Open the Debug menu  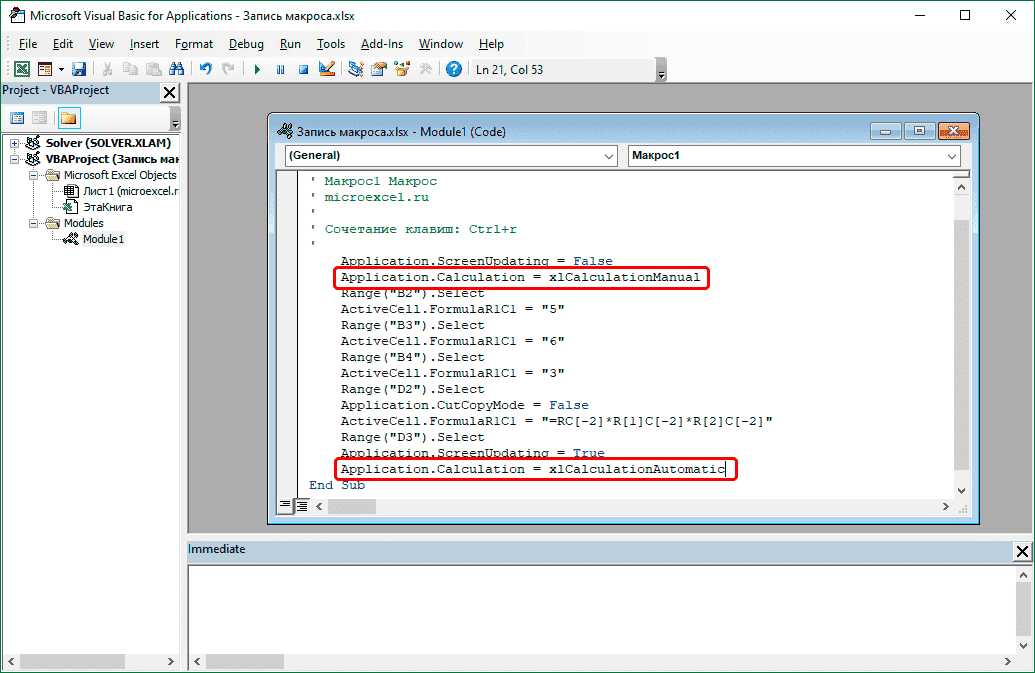[246, 44]
